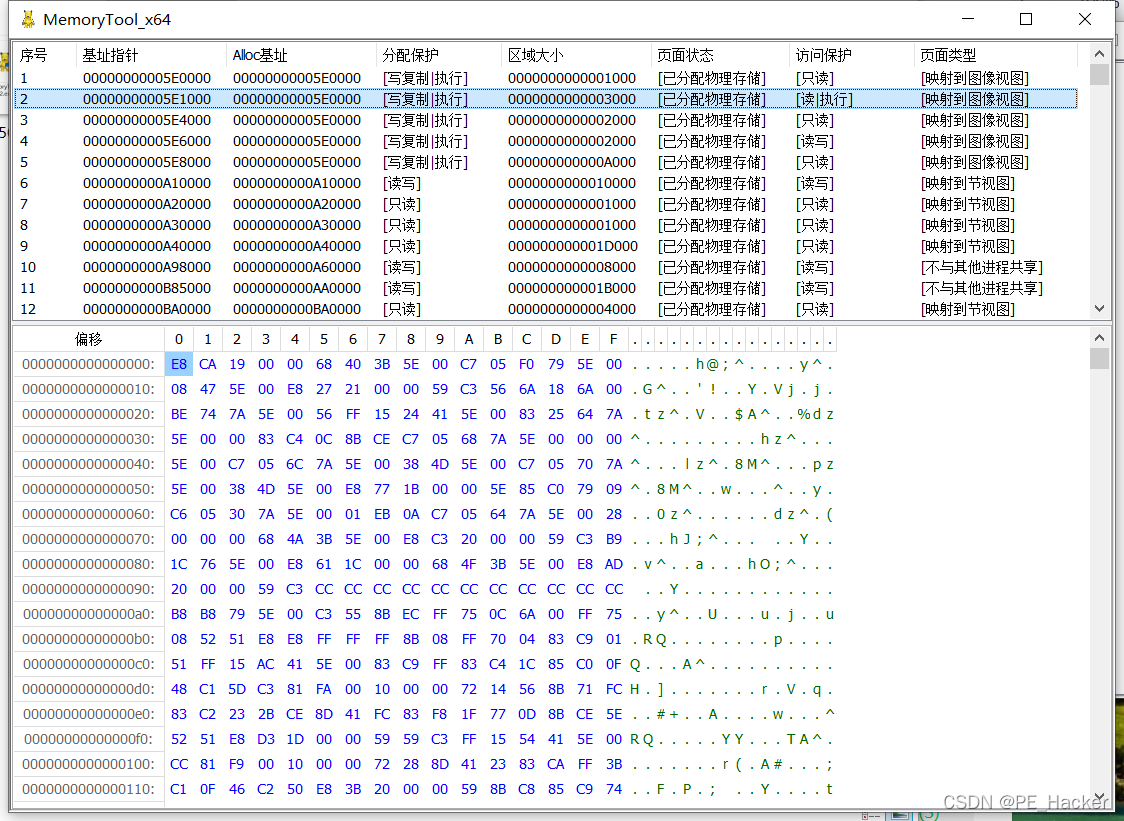Click the [读|执行] access protection cell
The width and height of the screenshot is (1124, 821).
(x=824, y=99)
